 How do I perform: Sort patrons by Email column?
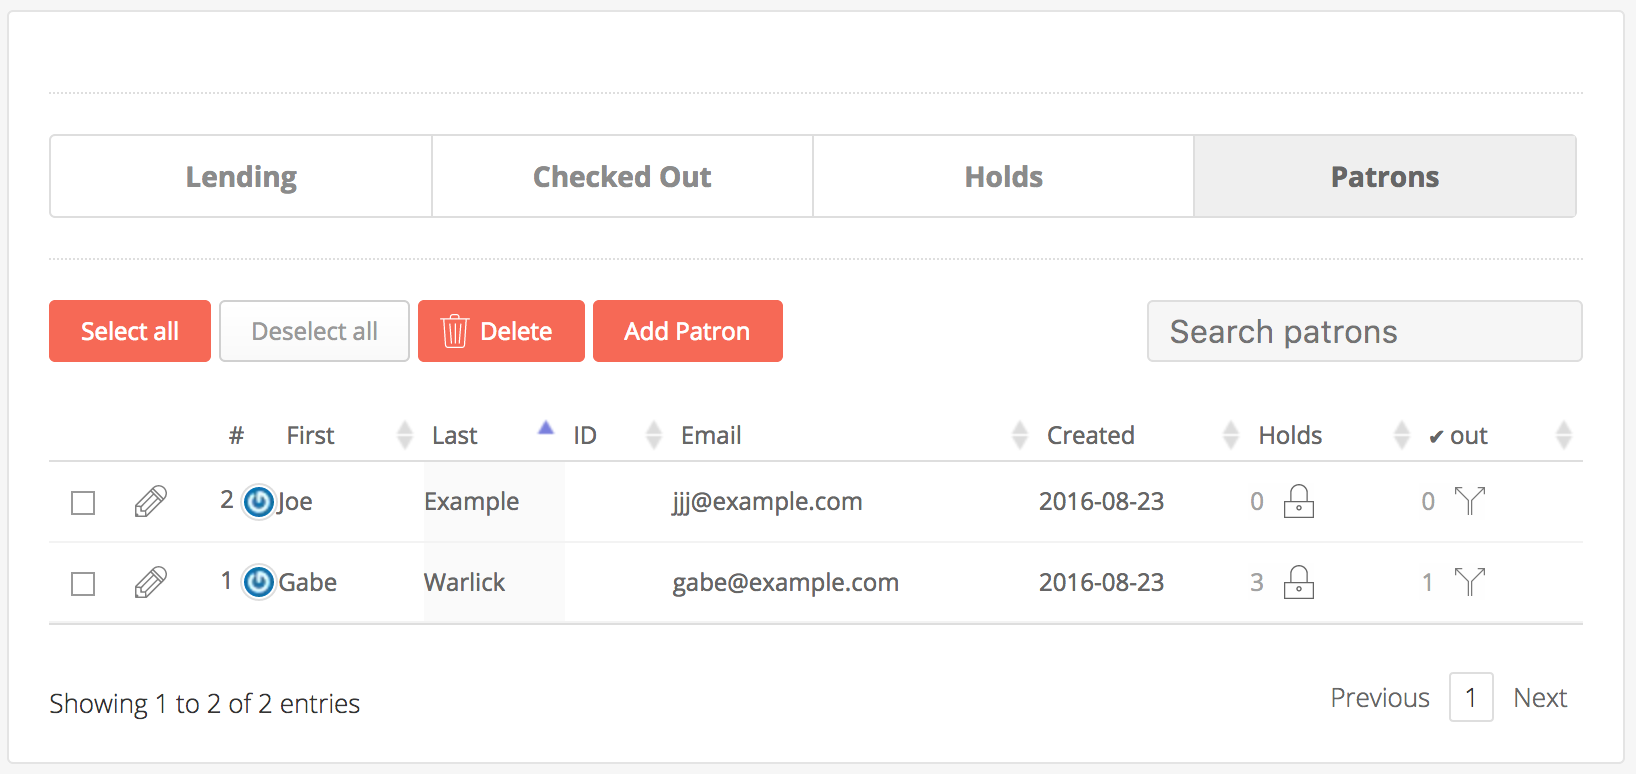point(711,435)
